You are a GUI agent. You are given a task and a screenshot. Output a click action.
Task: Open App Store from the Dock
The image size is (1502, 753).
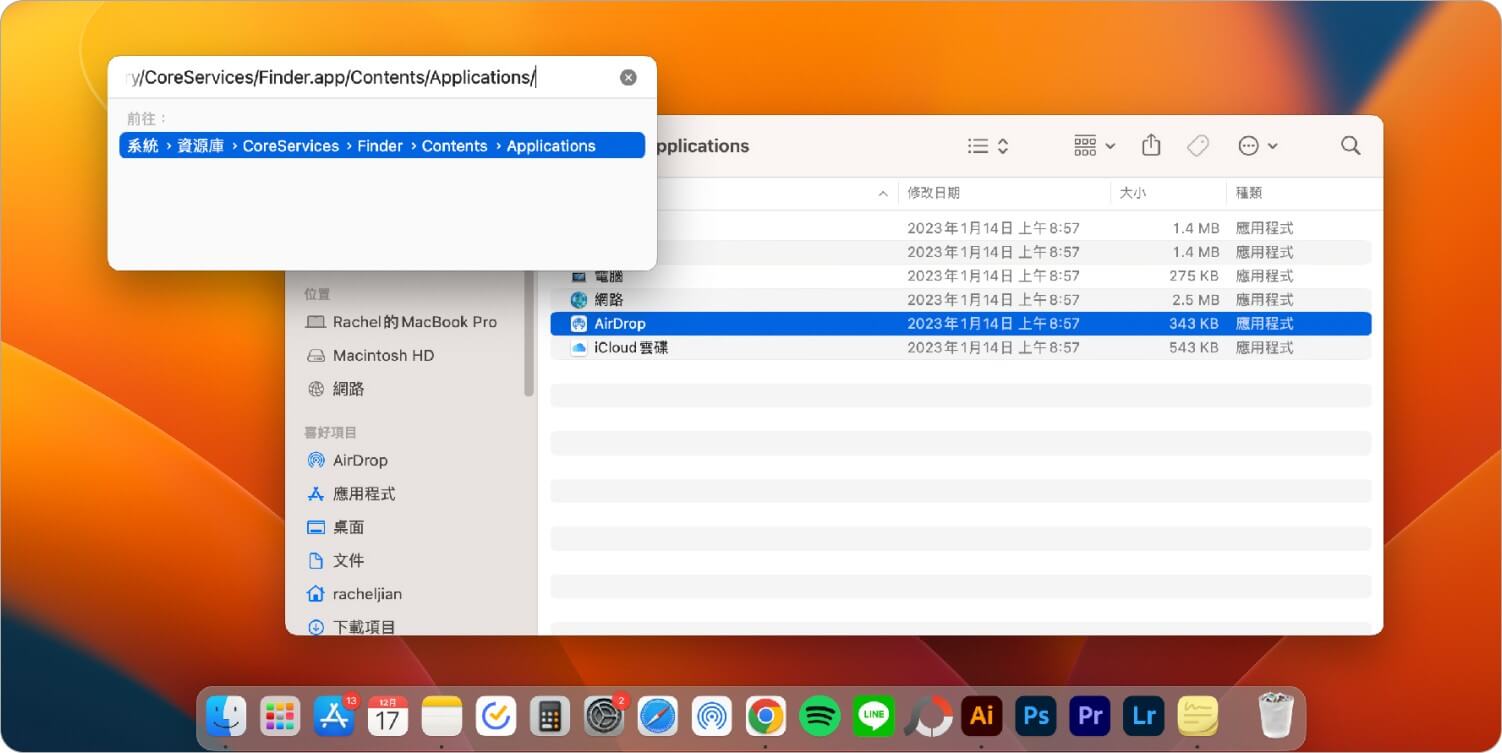point(334,716)
